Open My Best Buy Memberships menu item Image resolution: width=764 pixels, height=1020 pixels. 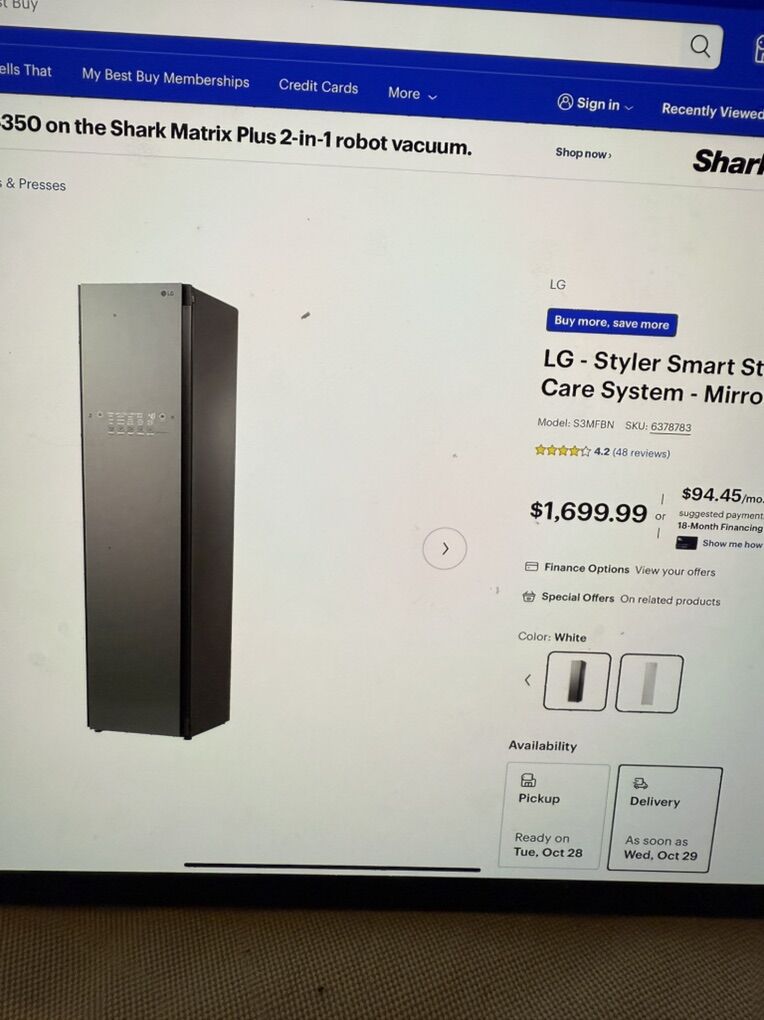pos(165,78)
